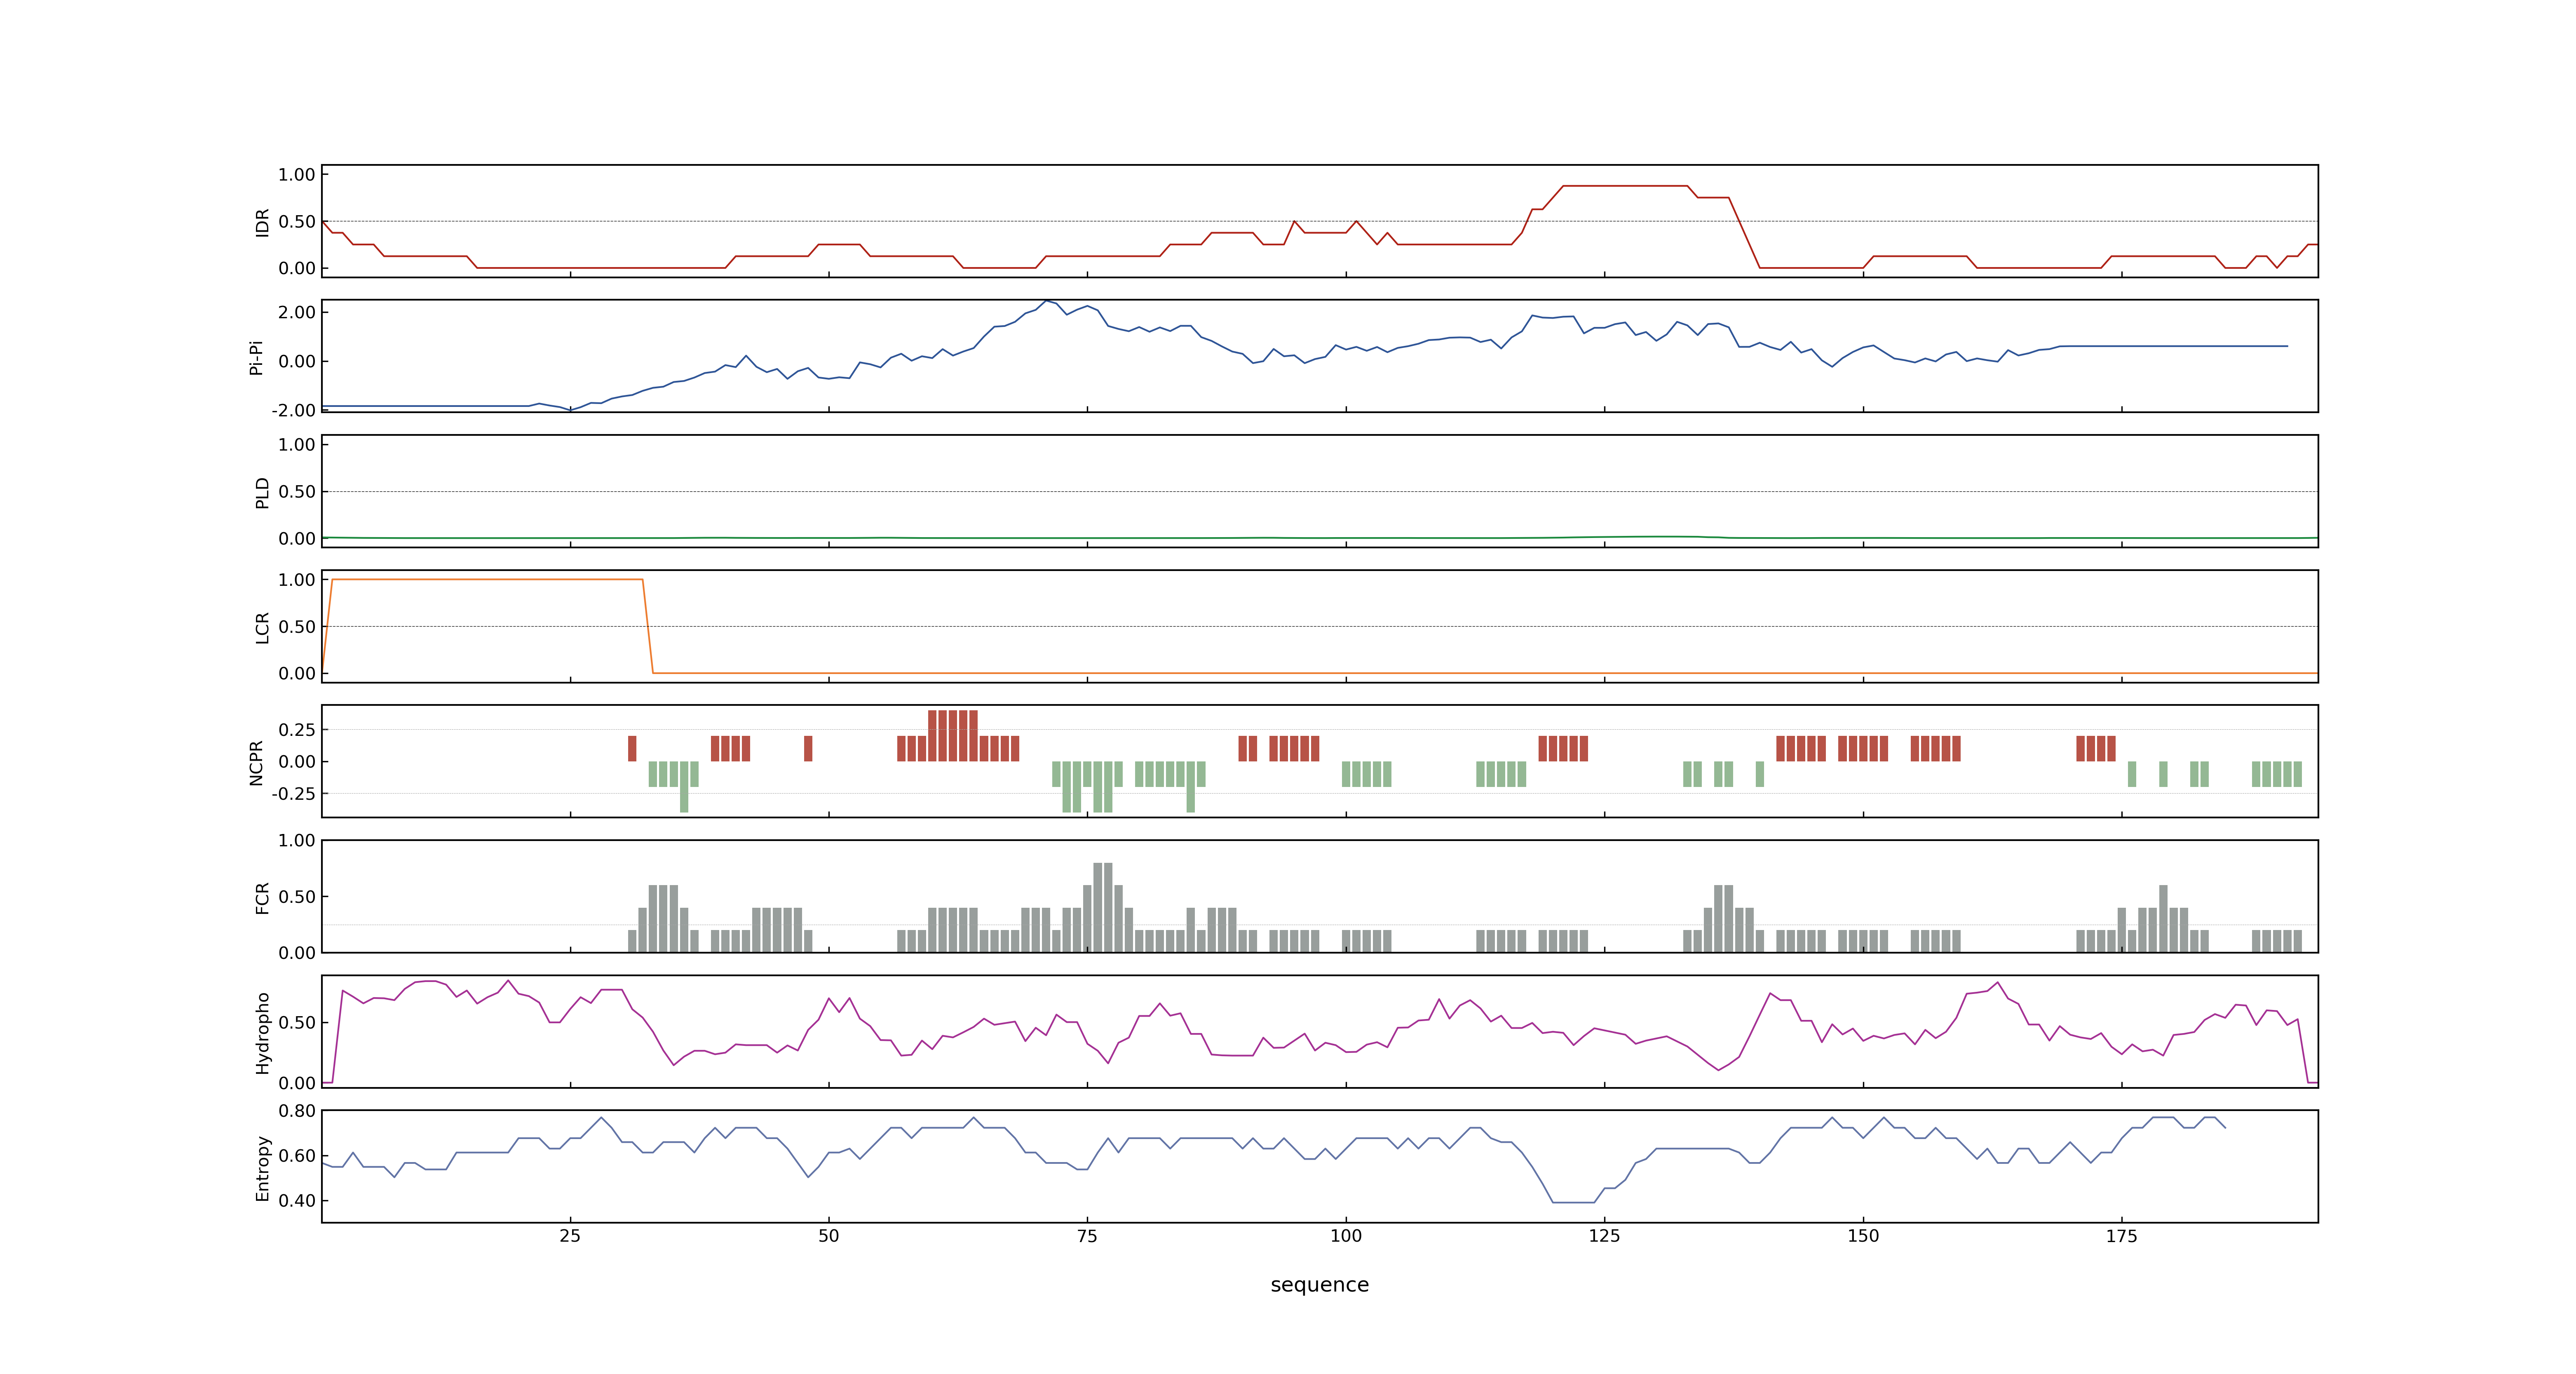Select x-axis tick label '125'
The width and height of the screenshot is (2576, 1374).
(1604, 1236)
